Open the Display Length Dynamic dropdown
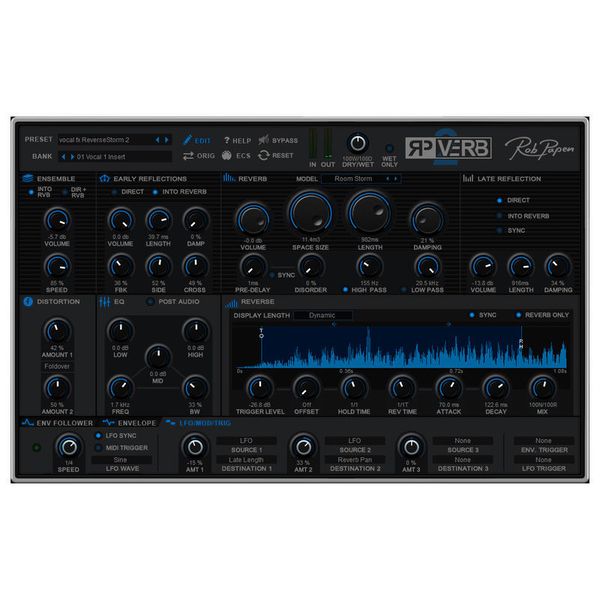Viewport: 600px width, 600px height. [x=322, y=315]
